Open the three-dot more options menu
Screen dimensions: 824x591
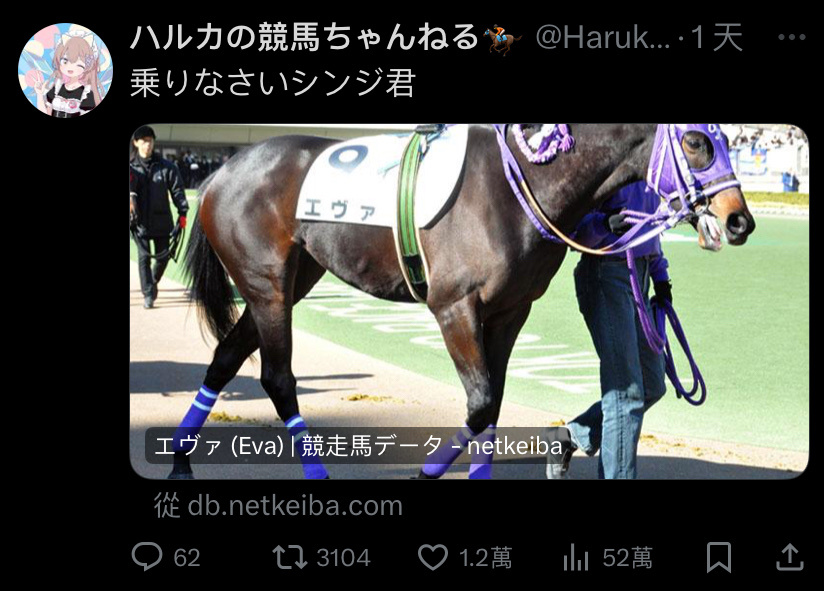[x=791, y=37]
